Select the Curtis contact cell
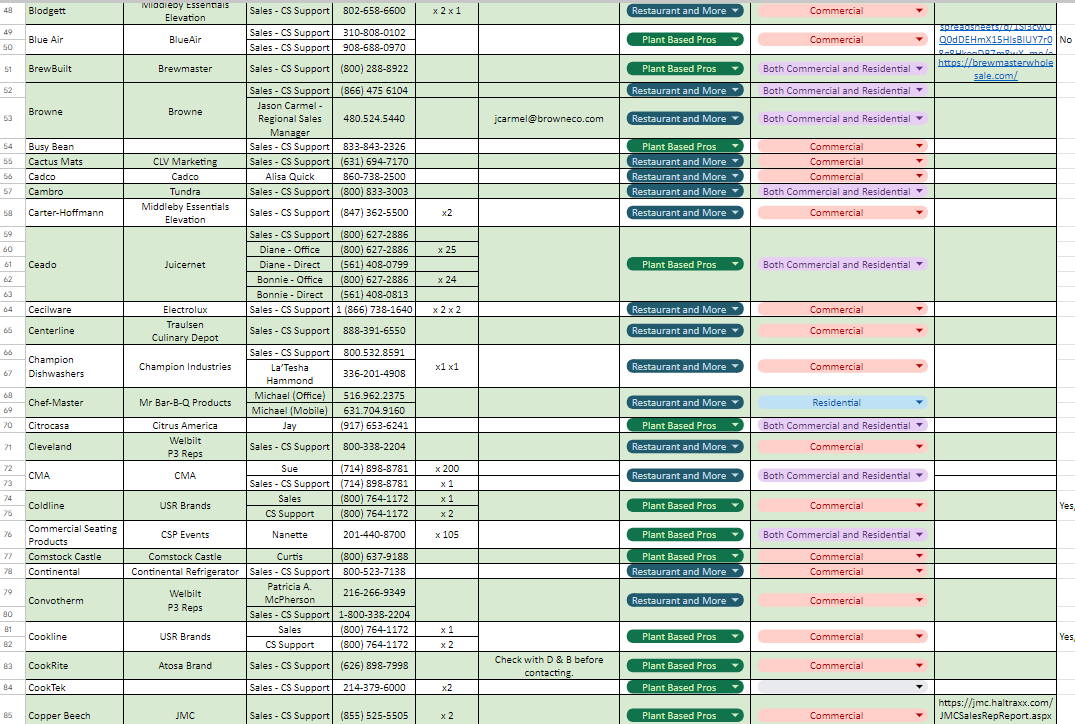The width and height of the screenshot is (1075, 724). click(289, 557)
